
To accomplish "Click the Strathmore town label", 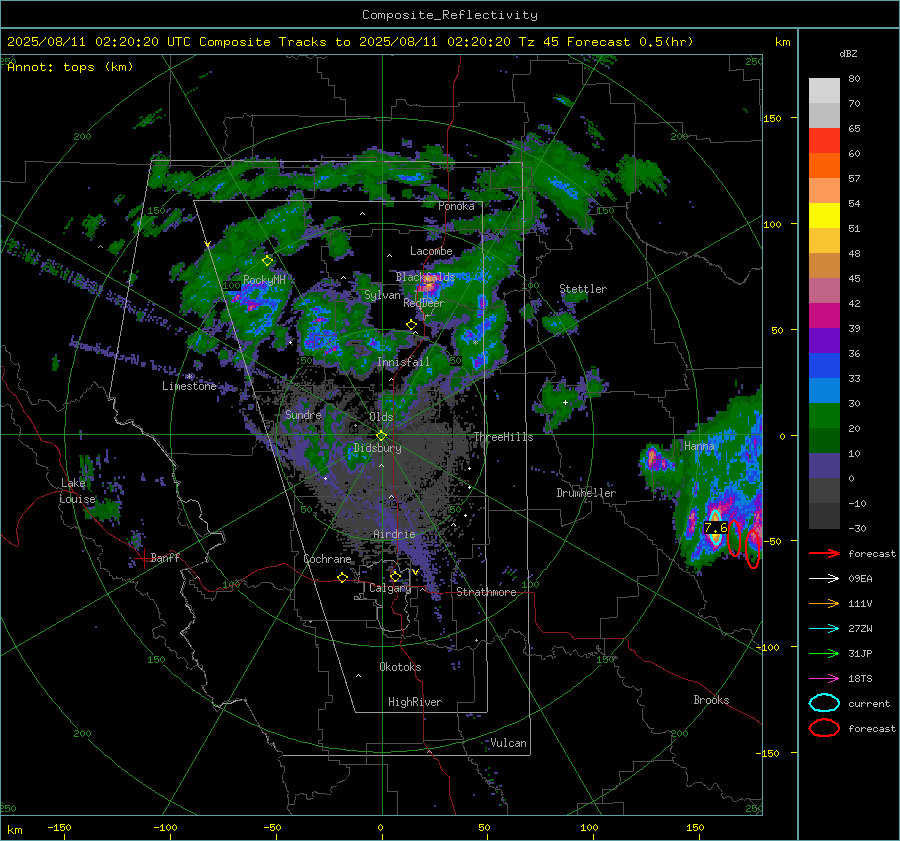I will 486,592.
